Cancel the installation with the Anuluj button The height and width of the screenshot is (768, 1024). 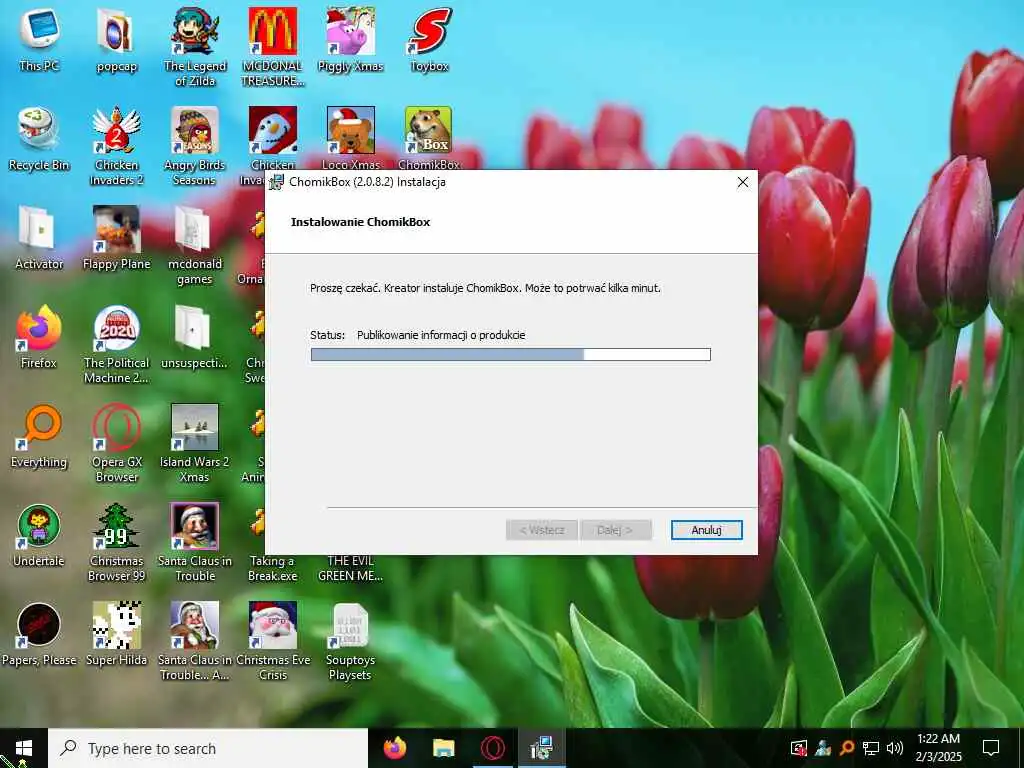pos(706,530)
